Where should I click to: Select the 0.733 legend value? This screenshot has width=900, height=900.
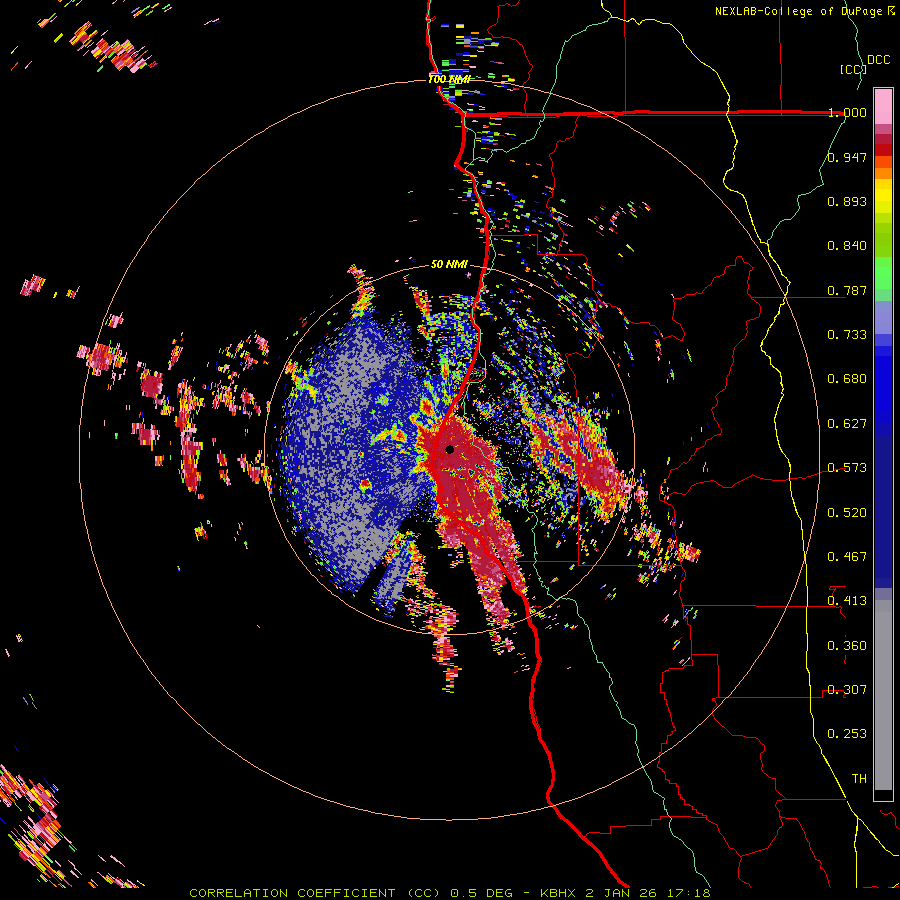(x=847, y=335)
